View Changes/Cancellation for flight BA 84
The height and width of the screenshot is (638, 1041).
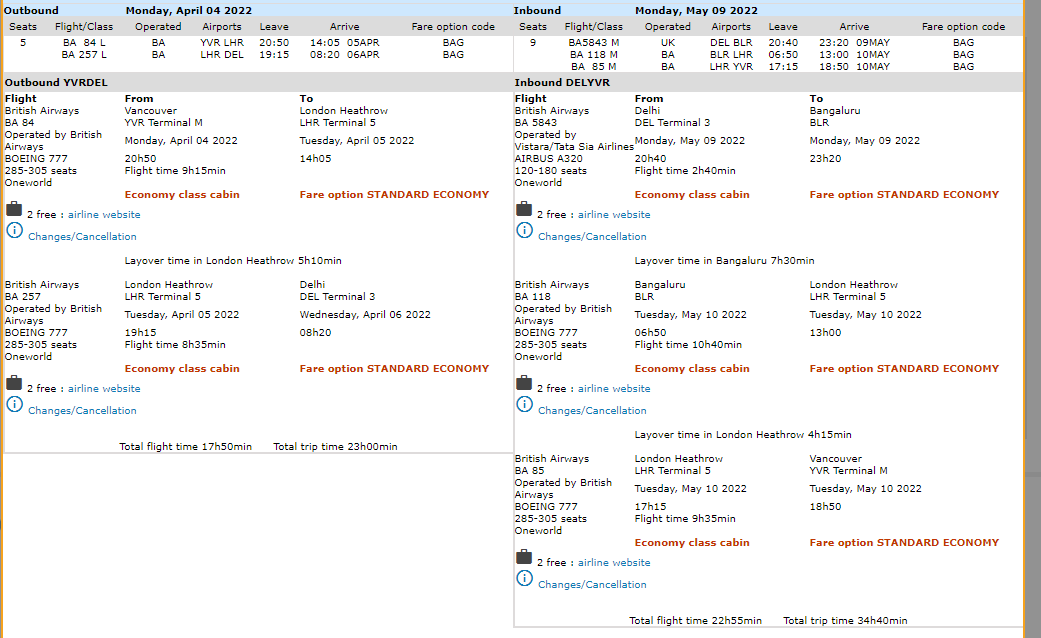(82, 237)
